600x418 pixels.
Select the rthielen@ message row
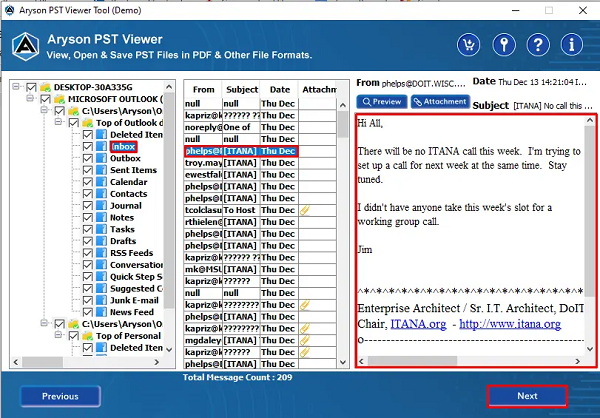tap(260, 222)
